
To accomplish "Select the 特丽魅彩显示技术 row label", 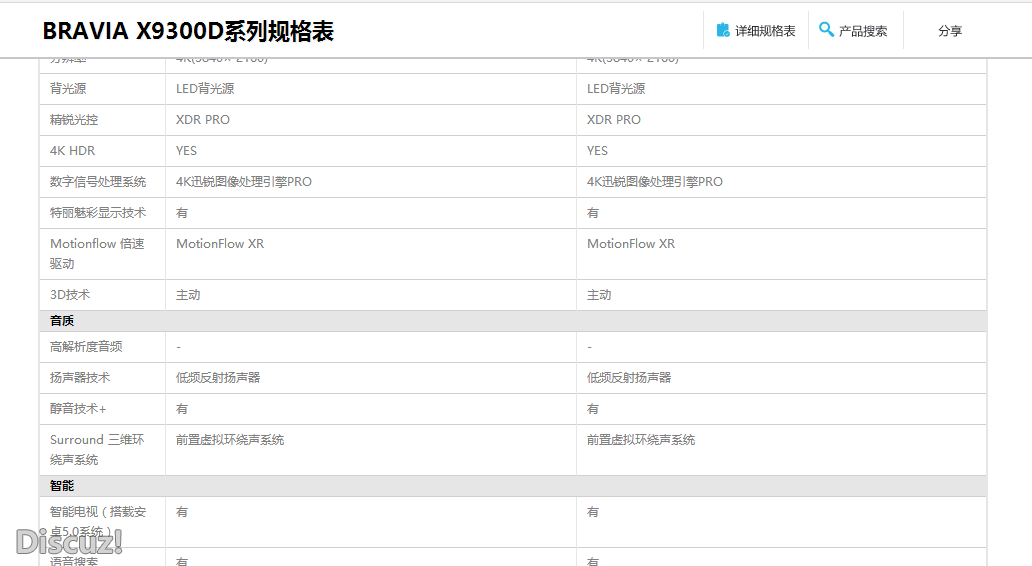I will pos(98,213).
